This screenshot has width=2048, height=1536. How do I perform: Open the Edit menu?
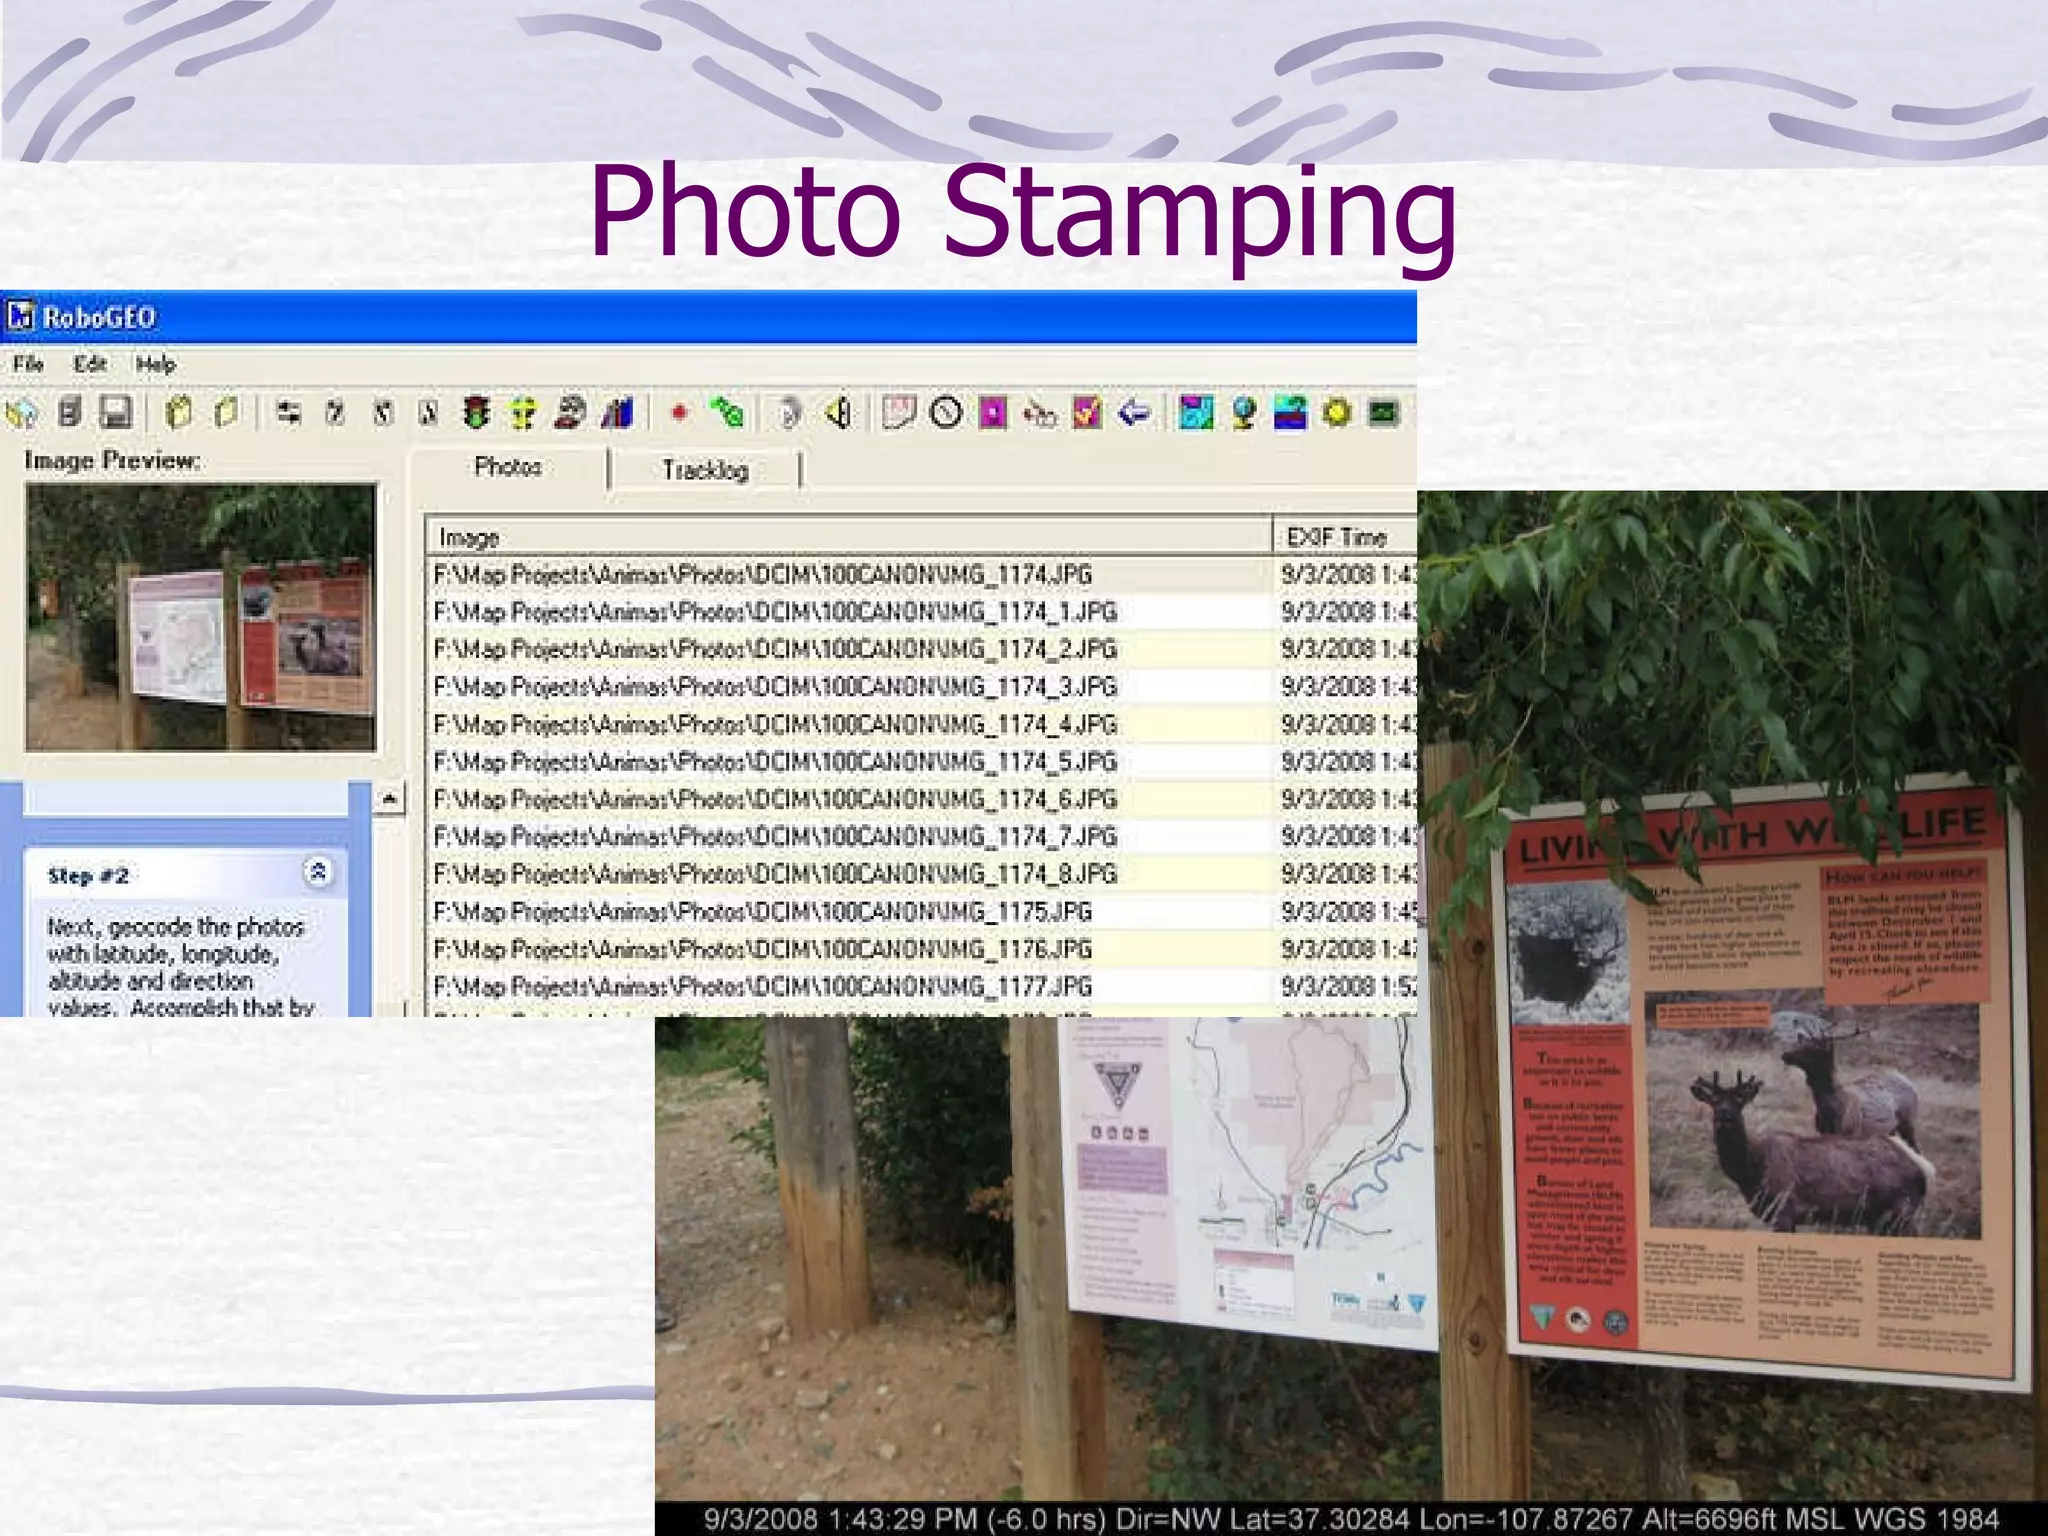point(89,364)
